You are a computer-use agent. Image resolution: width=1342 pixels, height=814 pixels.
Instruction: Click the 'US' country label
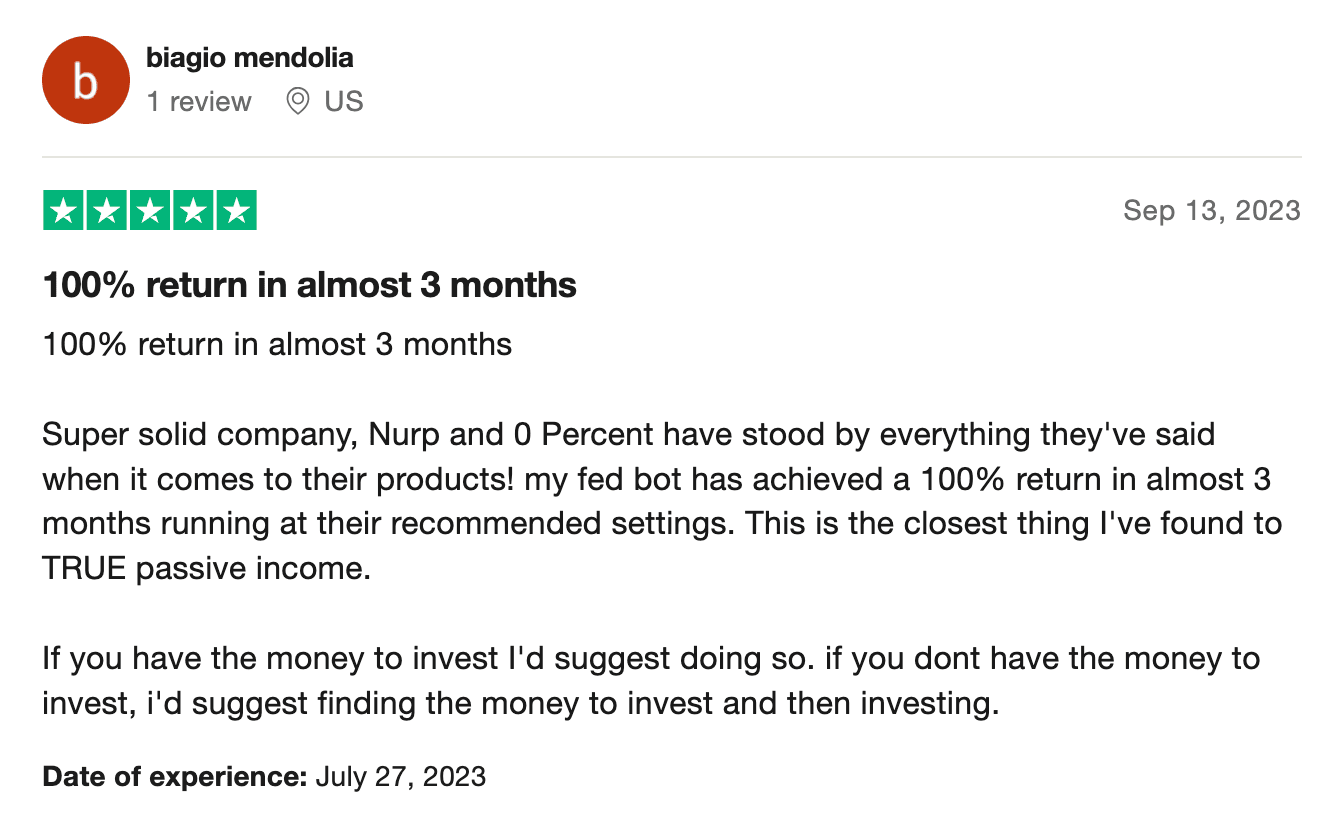pyautogui.click(x=343, y=102)
